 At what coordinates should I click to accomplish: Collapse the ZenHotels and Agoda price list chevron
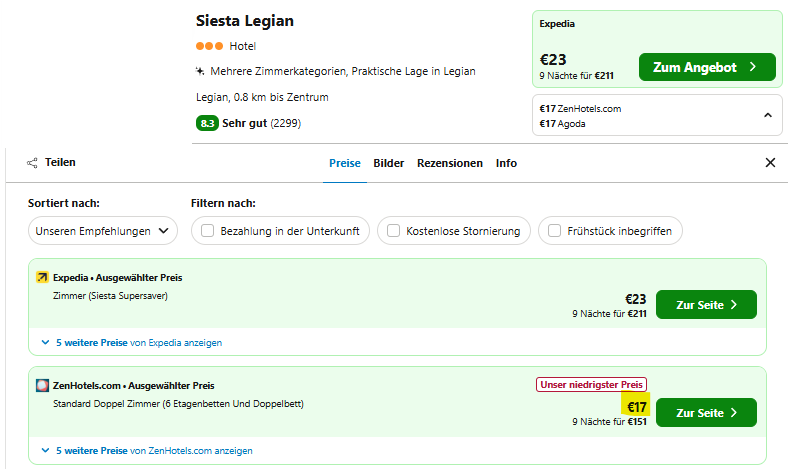click(x=768, y=116)
